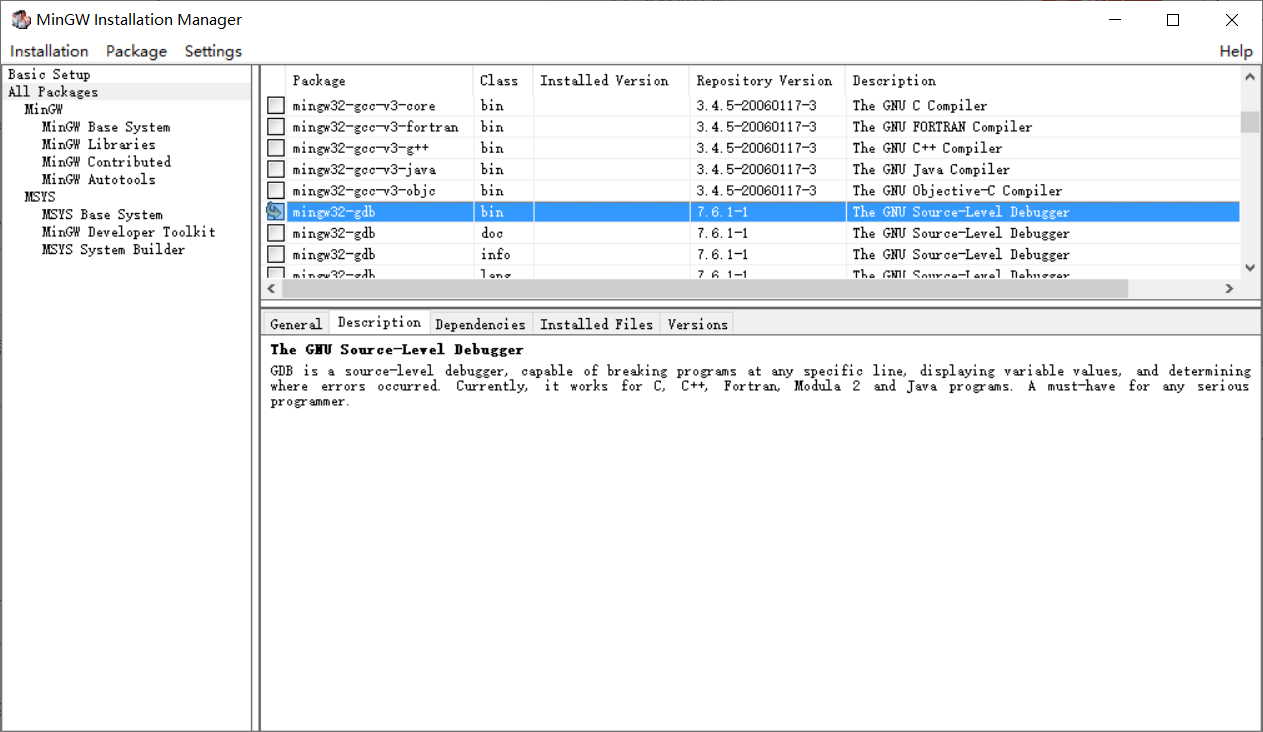The image size is (1263, 732).
Task: Click 'The GNU C Compiler' description cell
Action: coord(919,106)
